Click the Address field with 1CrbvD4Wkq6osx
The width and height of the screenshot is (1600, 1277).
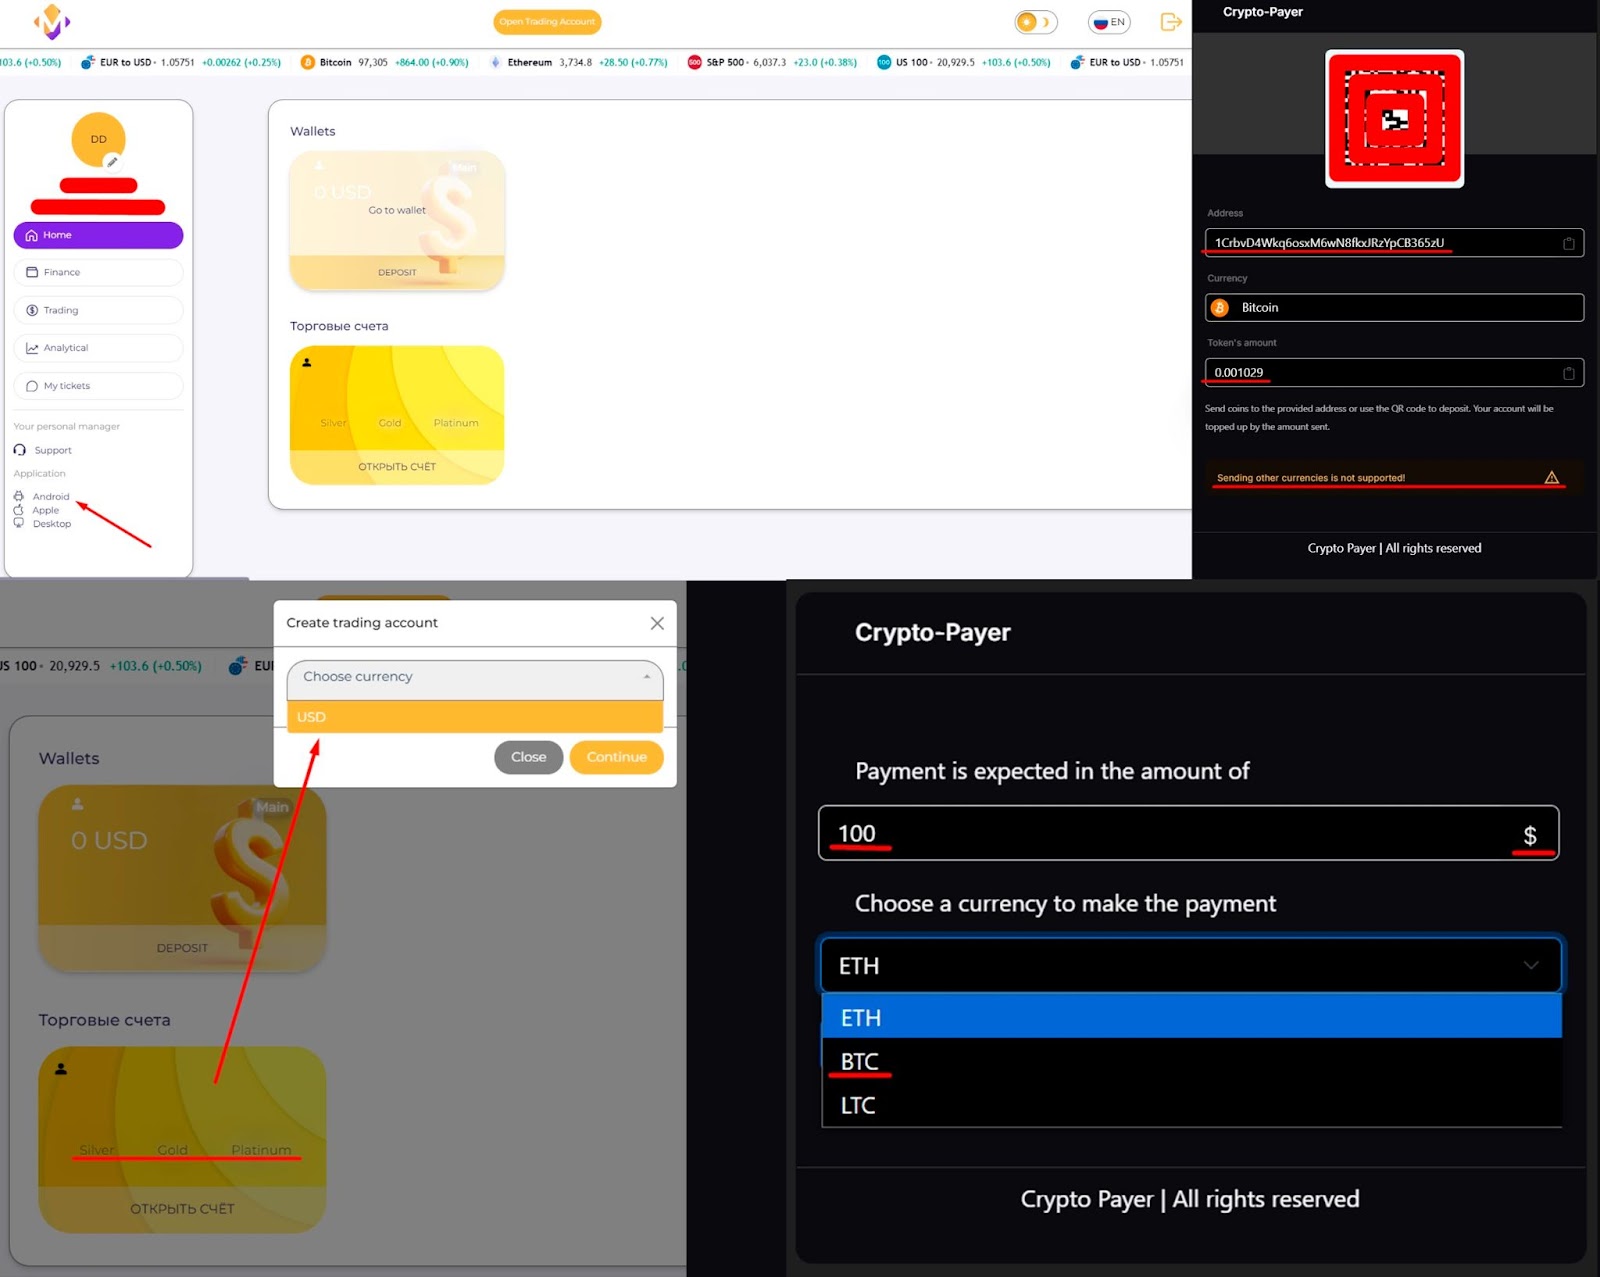[1394, 243]
